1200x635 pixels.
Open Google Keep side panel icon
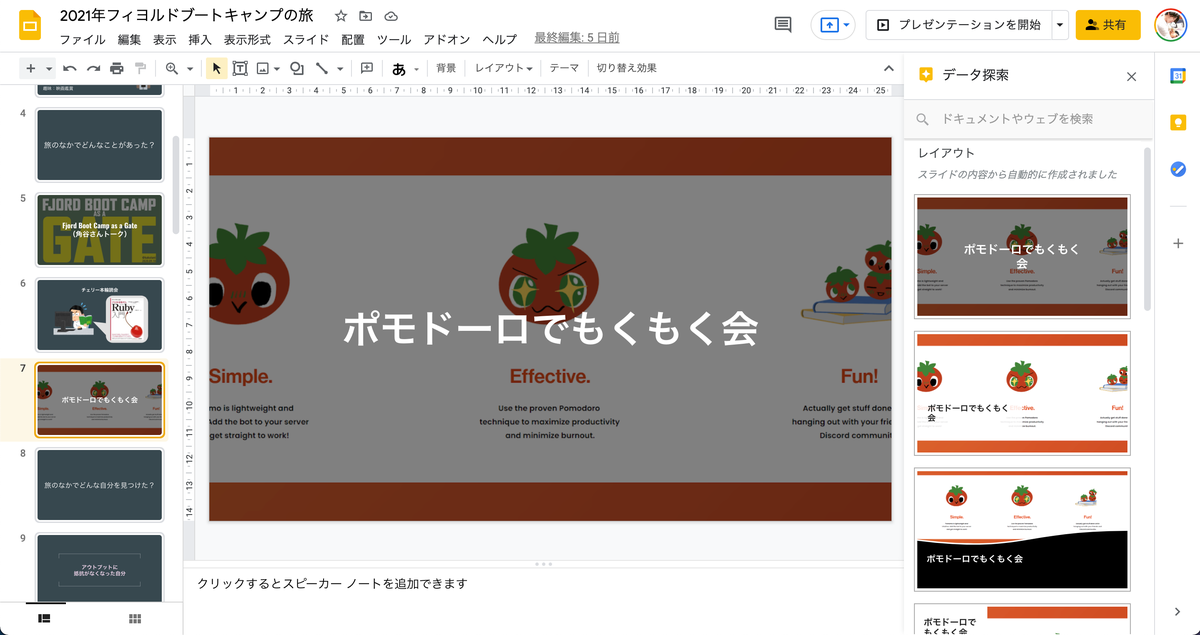coord(1178,122)
